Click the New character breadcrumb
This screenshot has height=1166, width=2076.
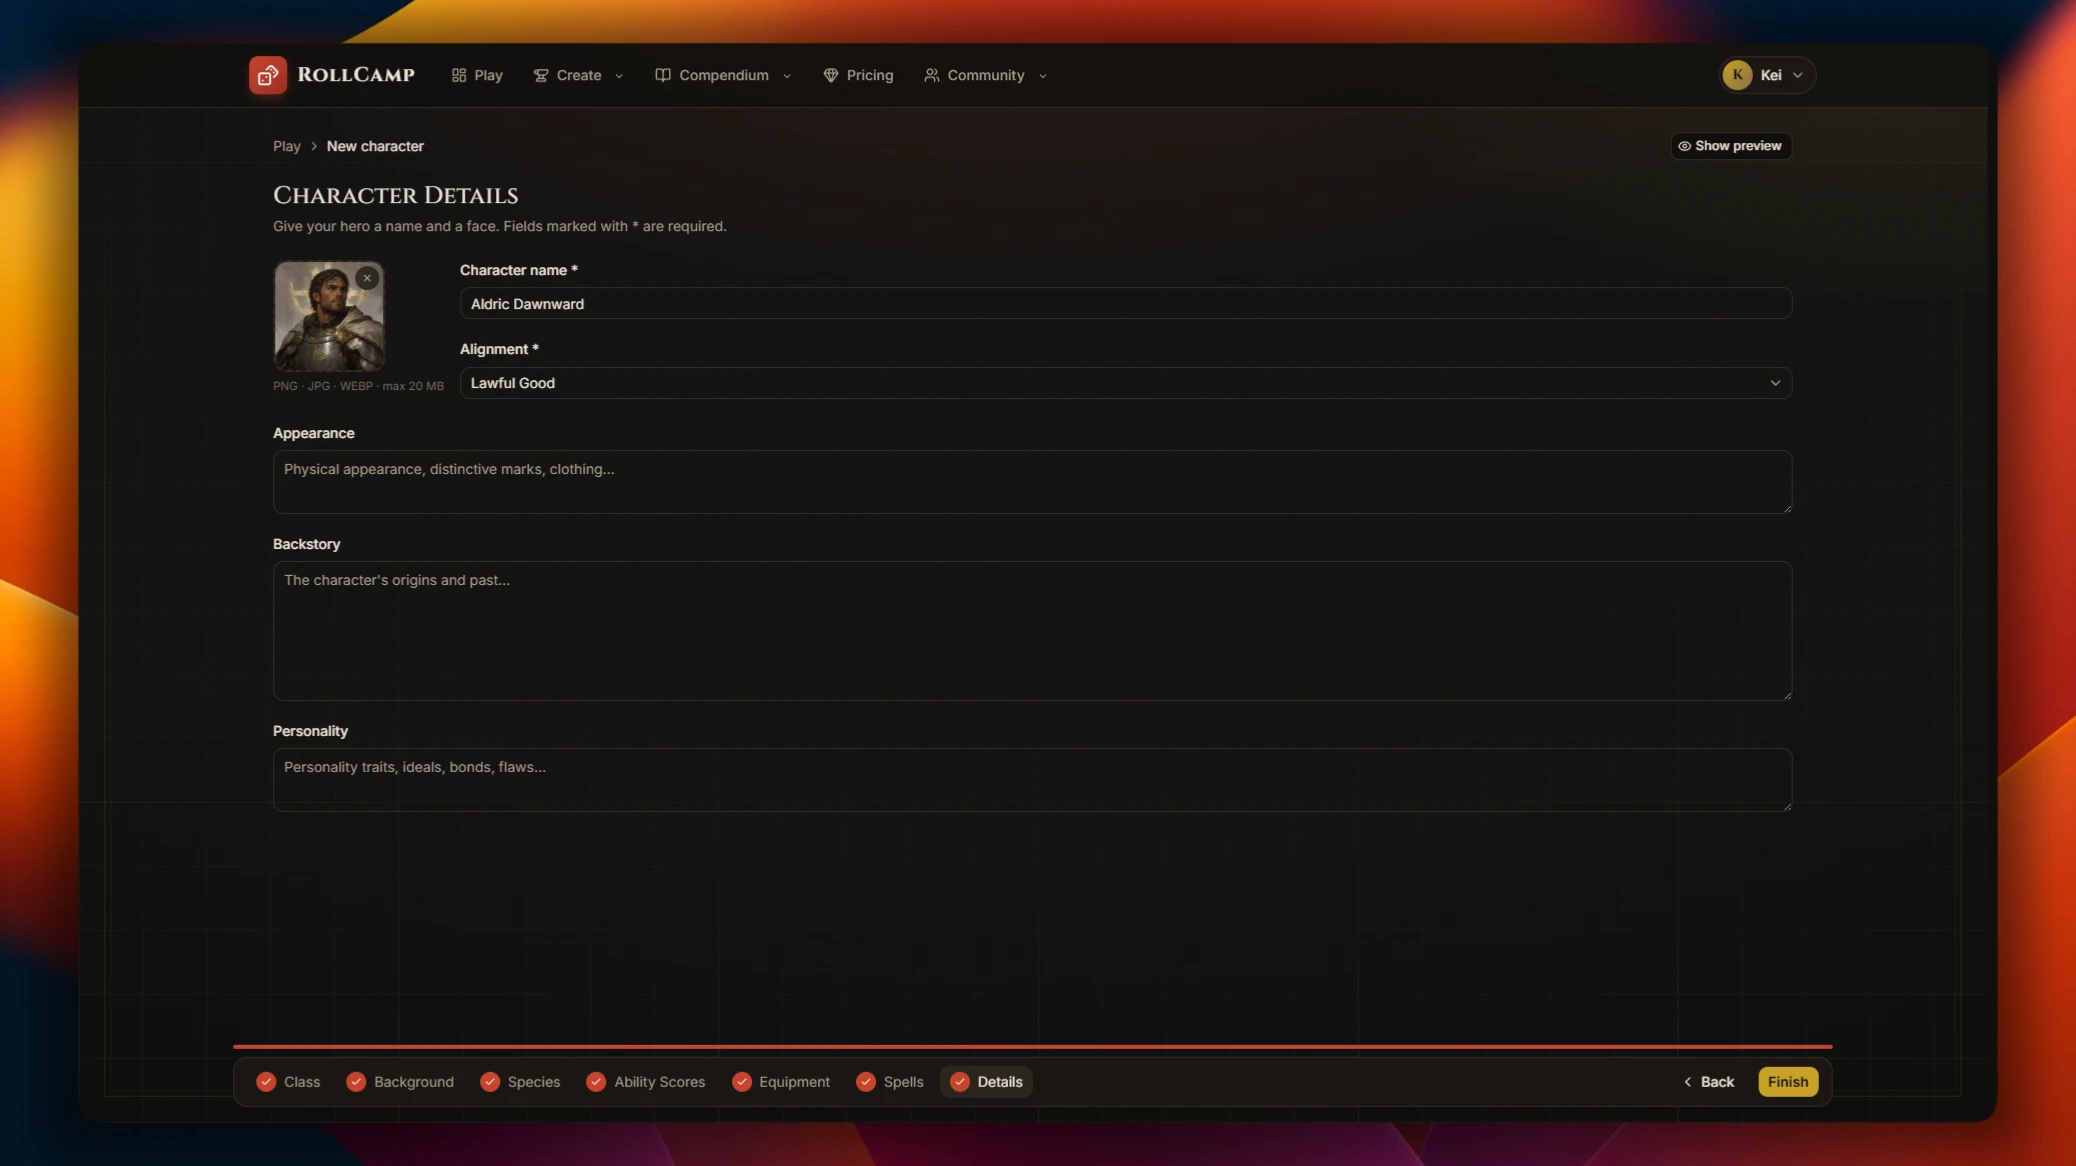tap(375, 146)
